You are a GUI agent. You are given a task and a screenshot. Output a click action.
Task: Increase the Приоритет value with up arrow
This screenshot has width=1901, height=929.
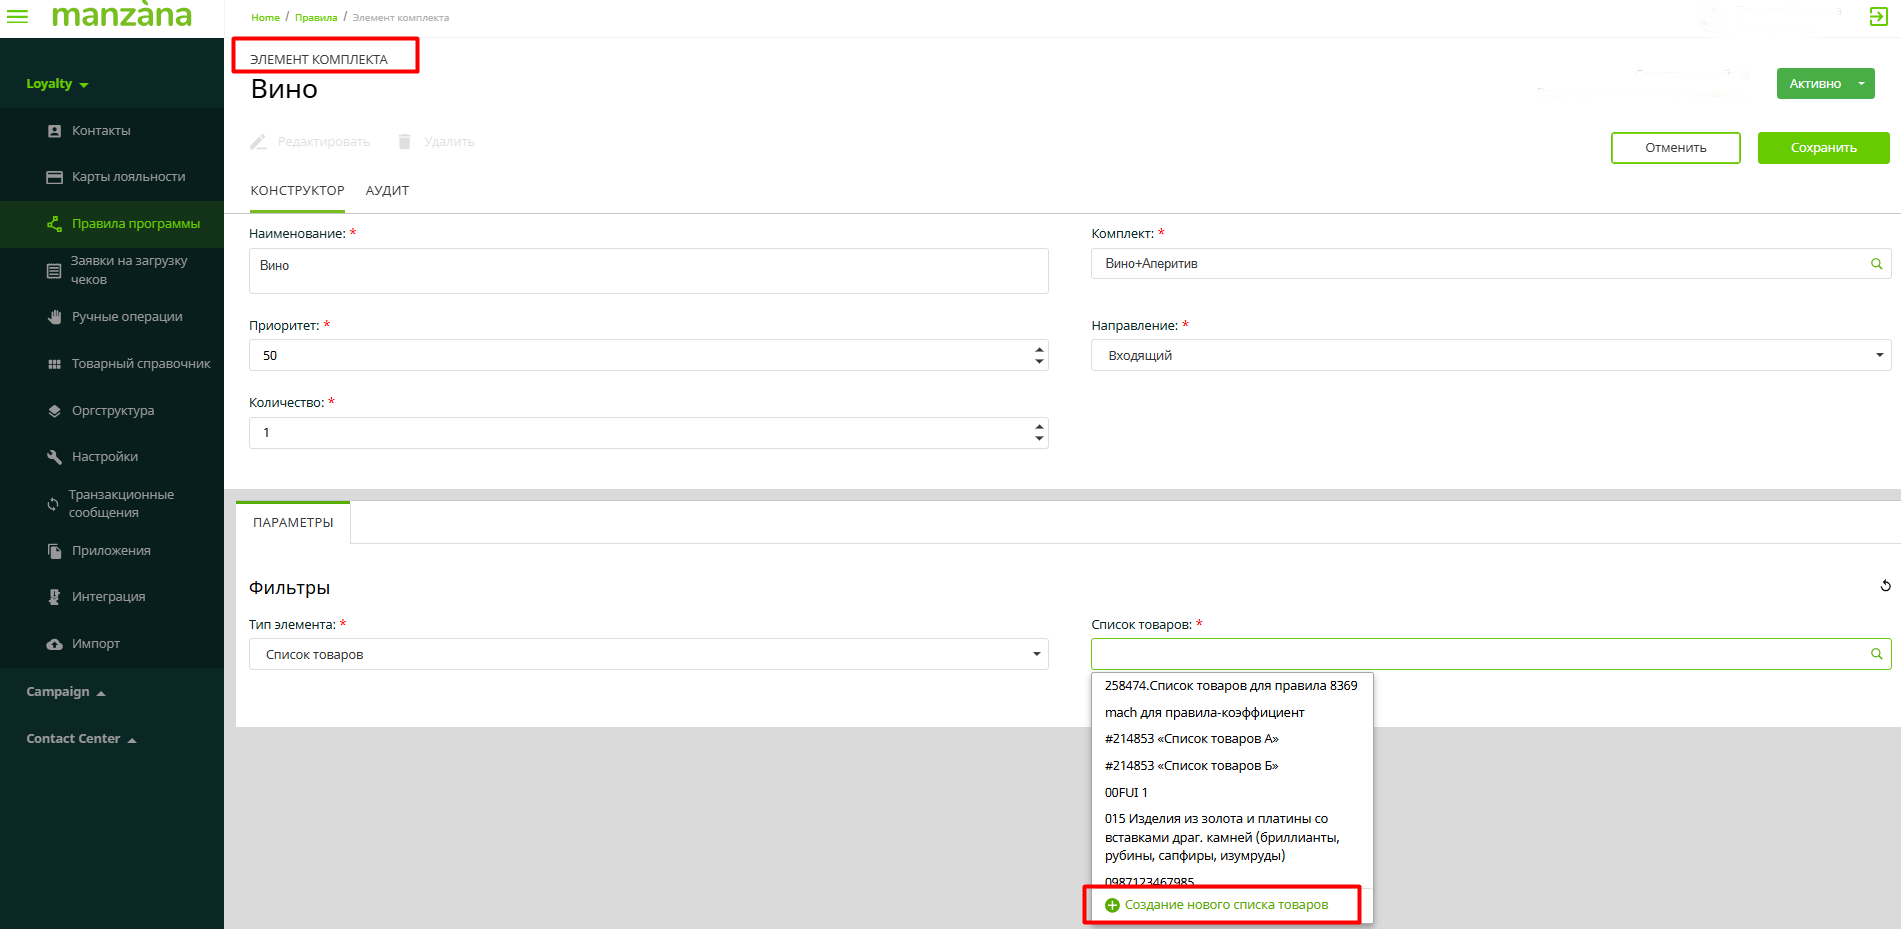[1039, 349]
